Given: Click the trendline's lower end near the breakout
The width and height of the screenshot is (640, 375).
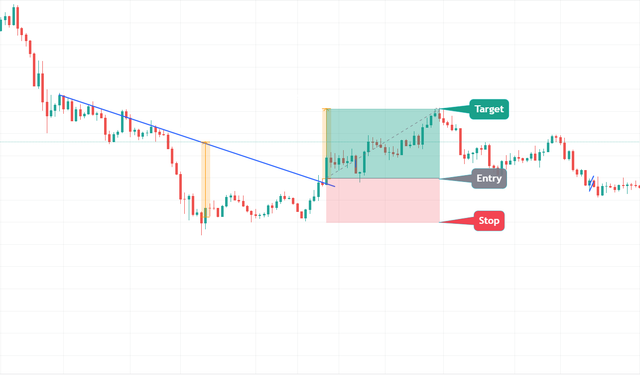Looking at the screenshot, I should tap(334, 186).
